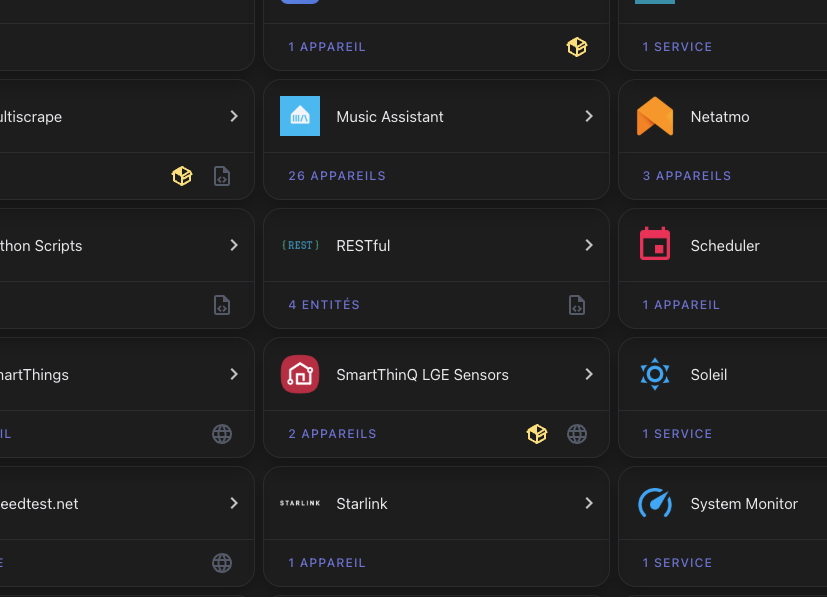Click the yellow custom integration box on SmartThinQ card
The width and height of the screenshot is (827, 597).
pyautogui.click(x=537, y=434)
